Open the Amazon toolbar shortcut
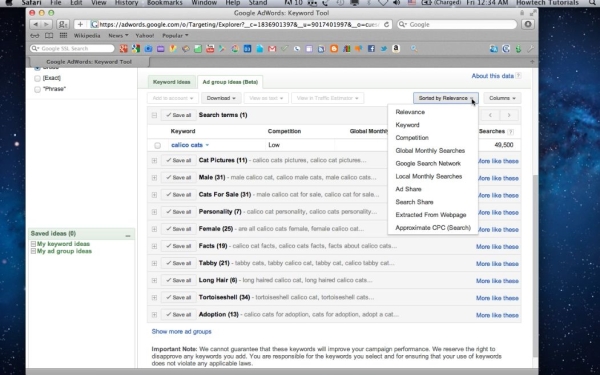This screenshot has height=375, width=600. [396, 49]
